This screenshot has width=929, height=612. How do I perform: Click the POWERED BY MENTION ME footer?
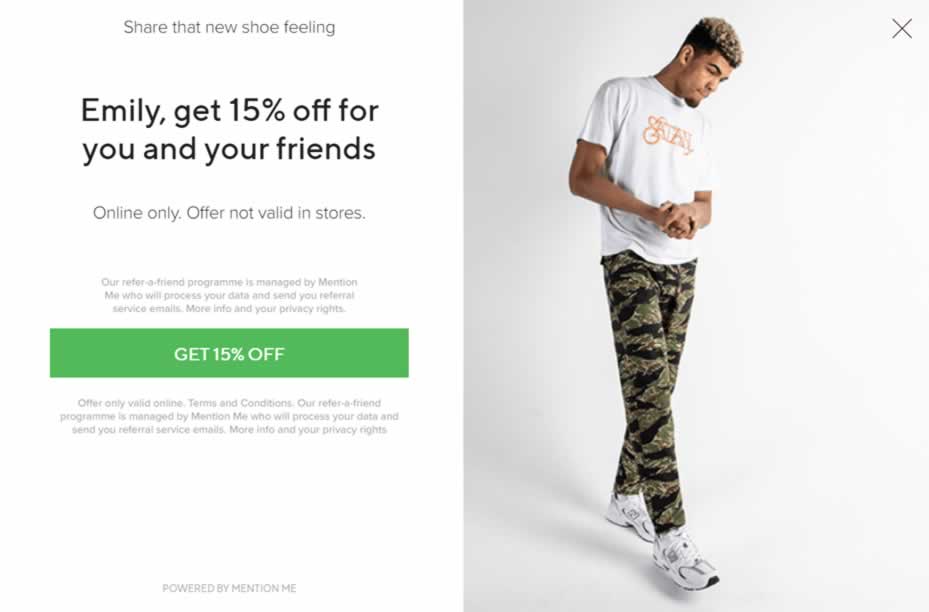pos(229,588)
